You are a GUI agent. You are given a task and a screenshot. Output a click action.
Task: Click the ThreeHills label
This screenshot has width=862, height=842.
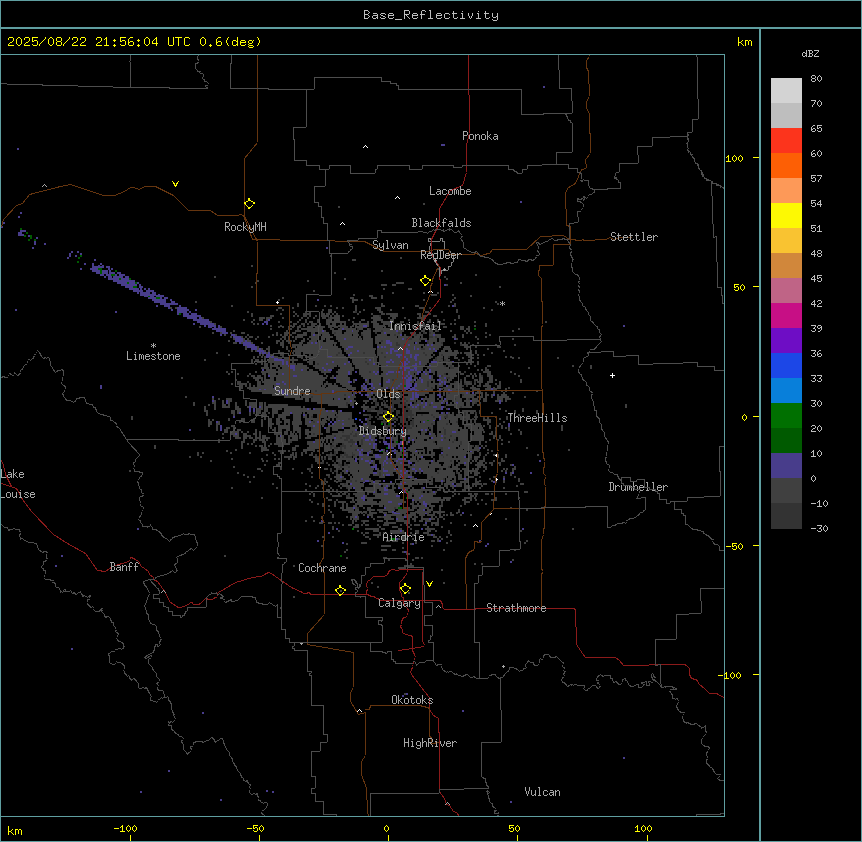(537, 418)
